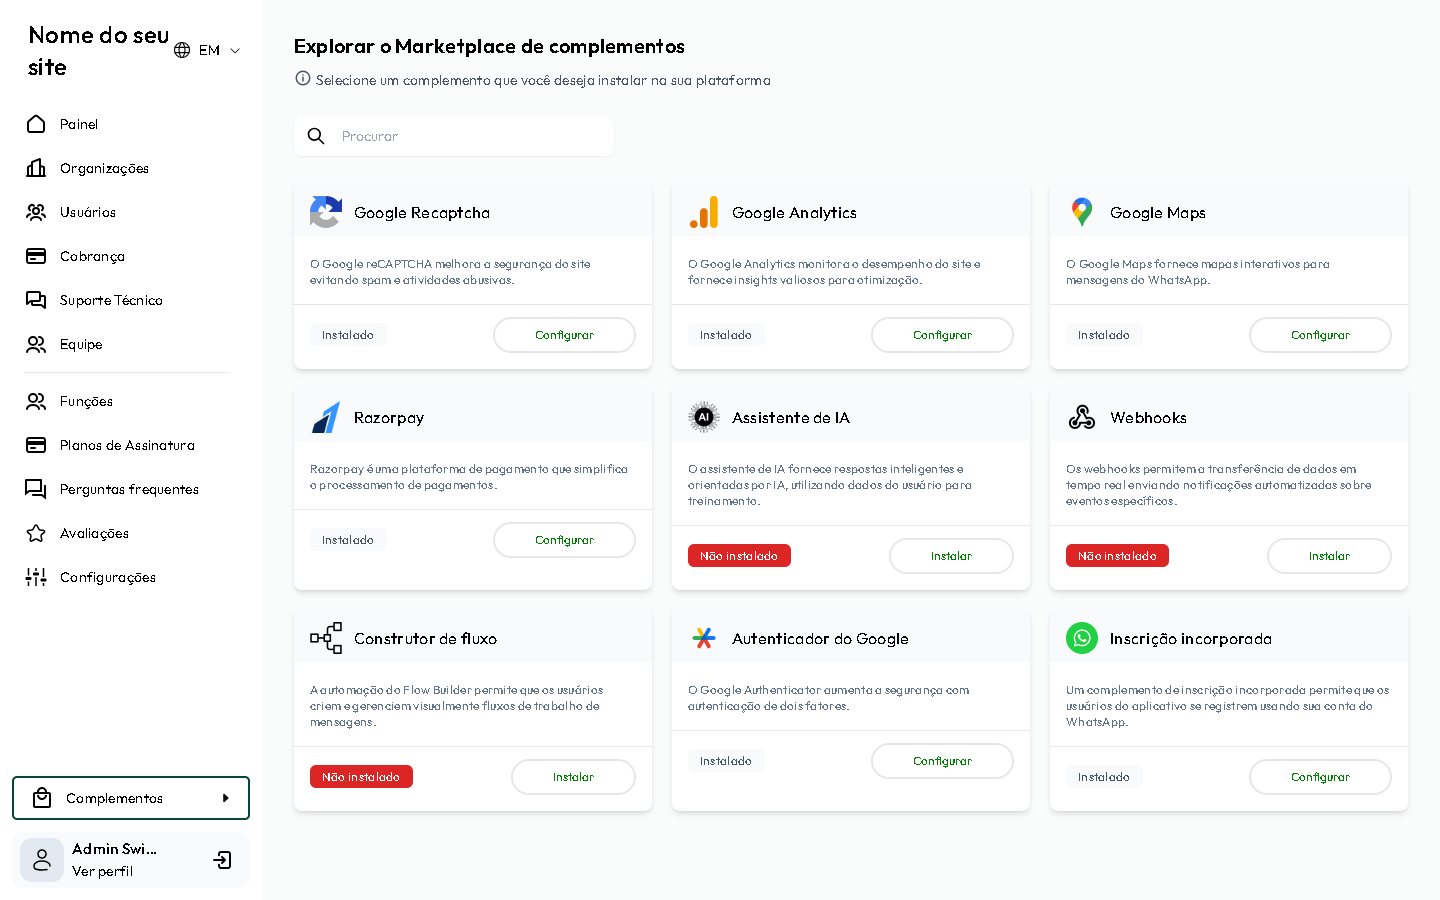1440x900 pixels.
Task: Click the Webhooks icon
Action: click(1082, 417)
